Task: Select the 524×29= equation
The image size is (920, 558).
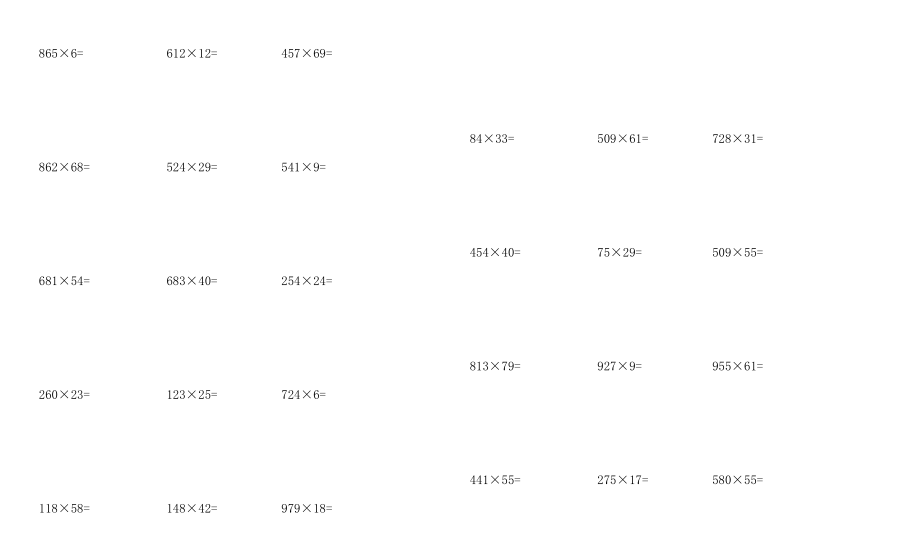Action: pyautogui.click(x=191, y=167)
